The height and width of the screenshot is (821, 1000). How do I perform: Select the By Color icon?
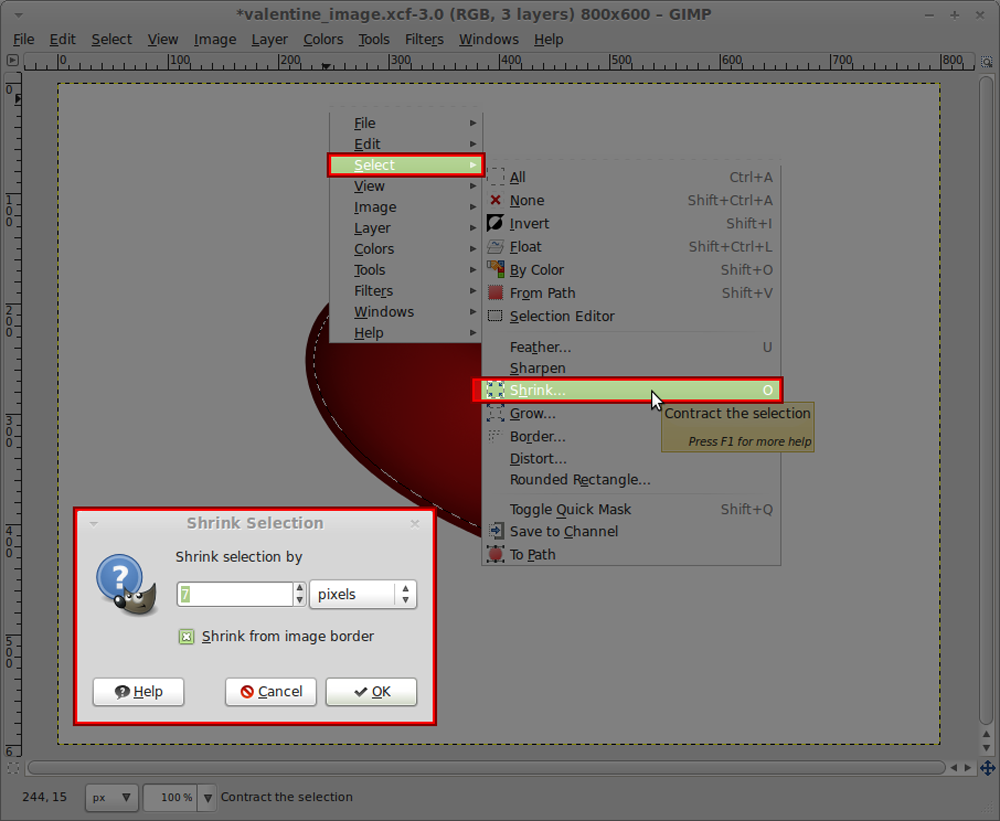click(x=495, y=269)
